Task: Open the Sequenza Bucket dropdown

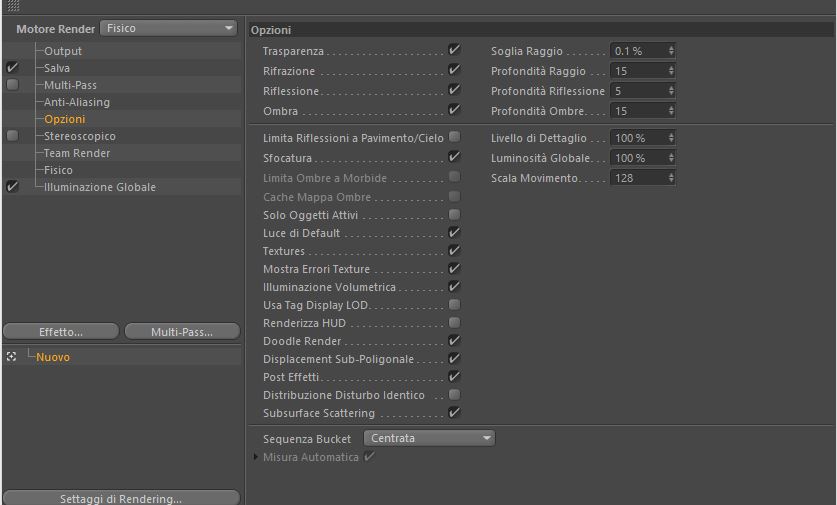Action: tap(429, 438)
